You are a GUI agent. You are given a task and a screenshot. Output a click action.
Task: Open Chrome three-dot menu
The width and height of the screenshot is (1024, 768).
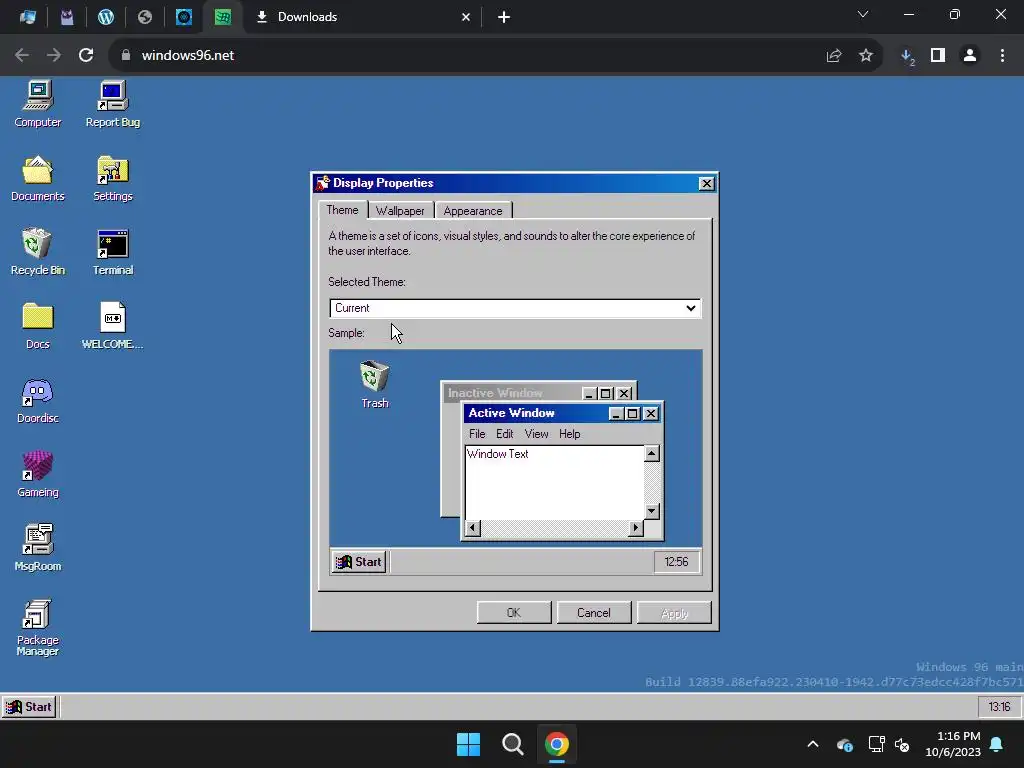(x=1002, y=56)
